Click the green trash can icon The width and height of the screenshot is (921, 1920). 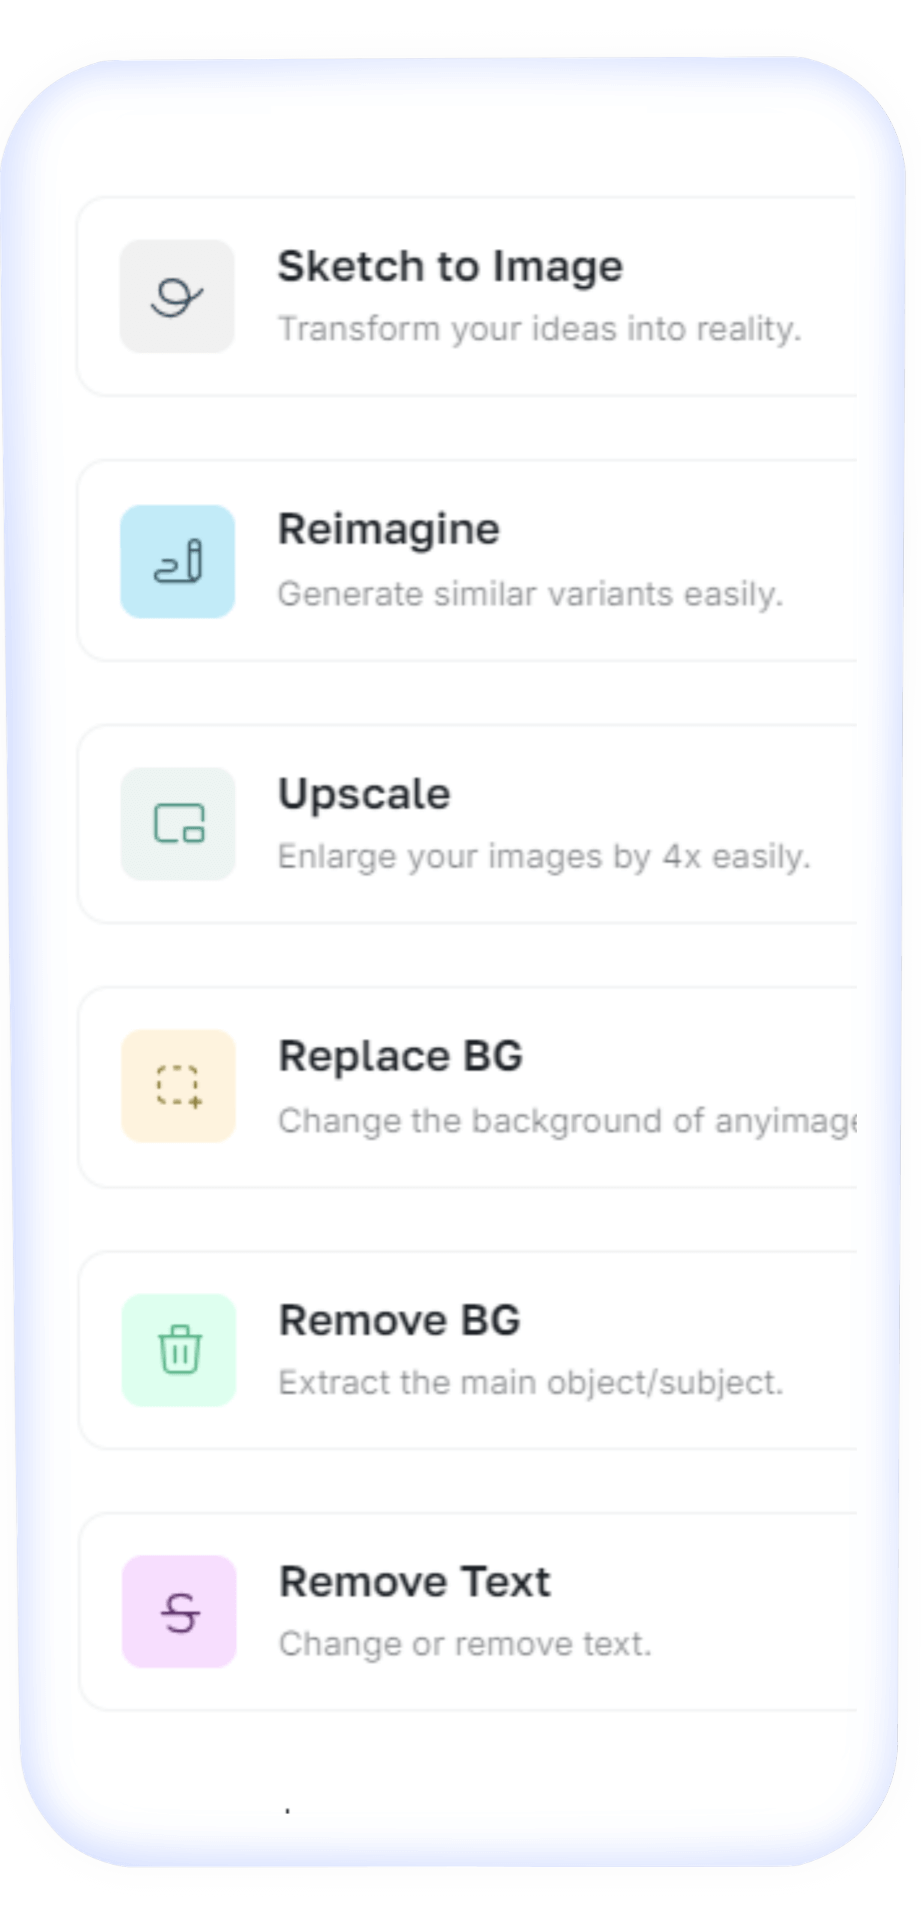[179, 1350]
